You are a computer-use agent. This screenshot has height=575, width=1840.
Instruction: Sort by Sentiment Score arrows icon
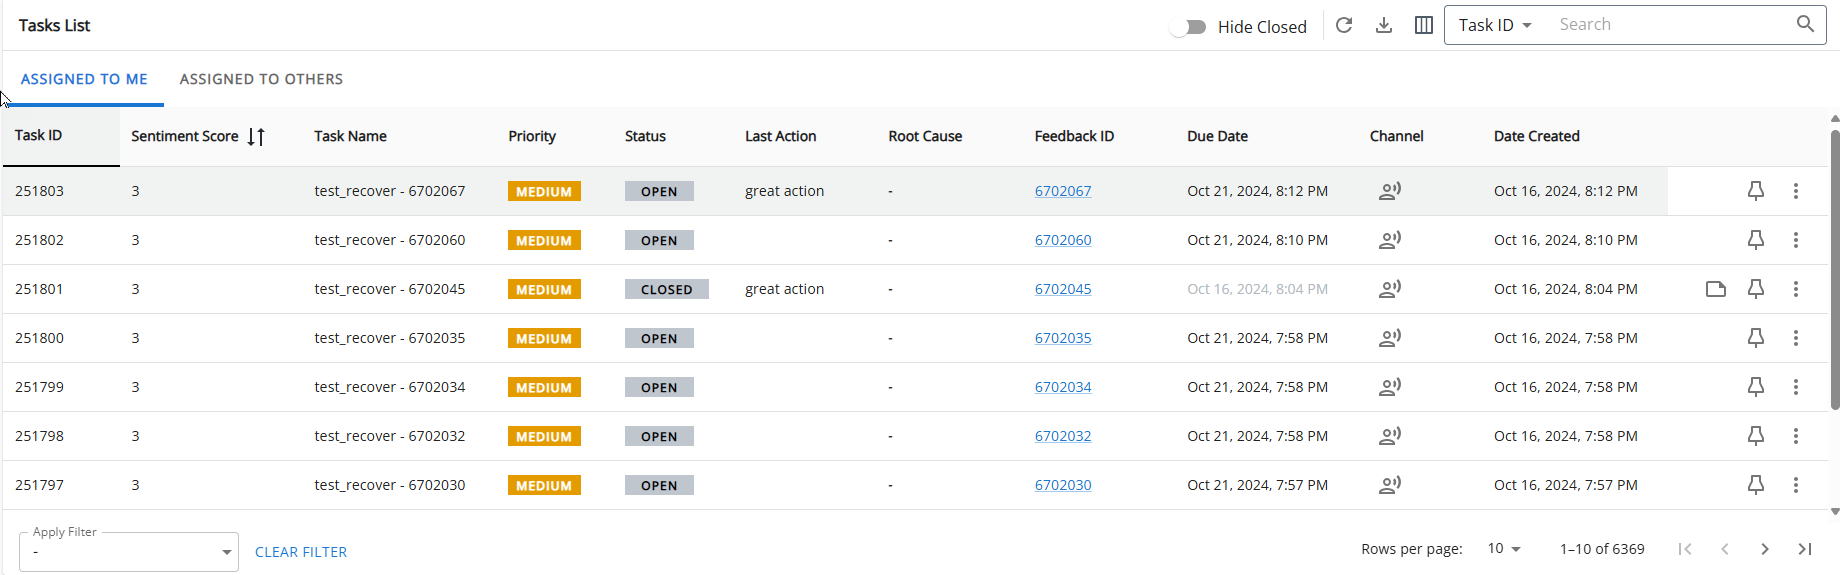click(x=256, y=137)
